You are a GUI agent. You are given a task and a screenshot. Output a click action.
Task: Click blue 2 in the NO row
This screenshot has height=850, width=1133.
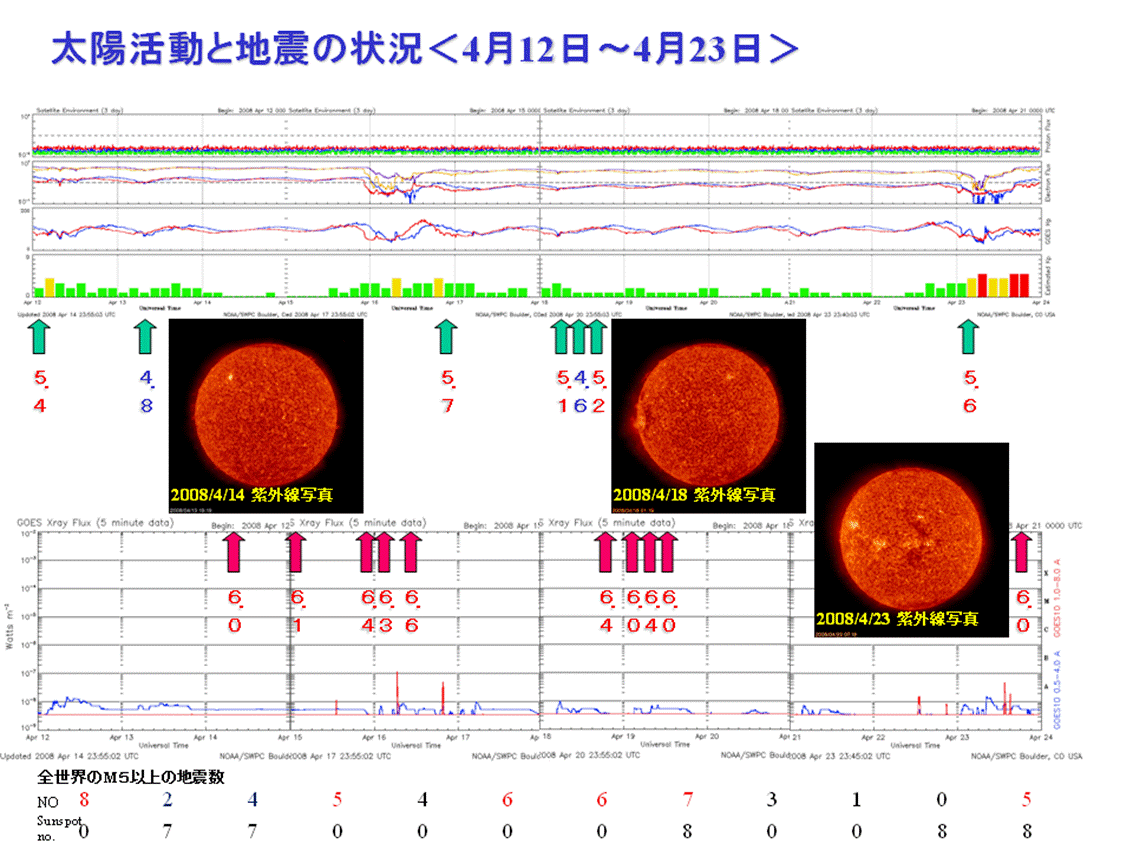click(168, 799)
